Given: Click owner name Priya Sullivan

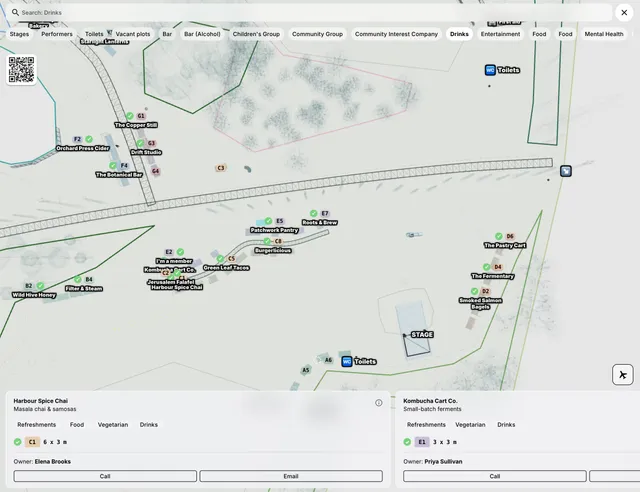Looking at the screenshot, I should point(443,461).
